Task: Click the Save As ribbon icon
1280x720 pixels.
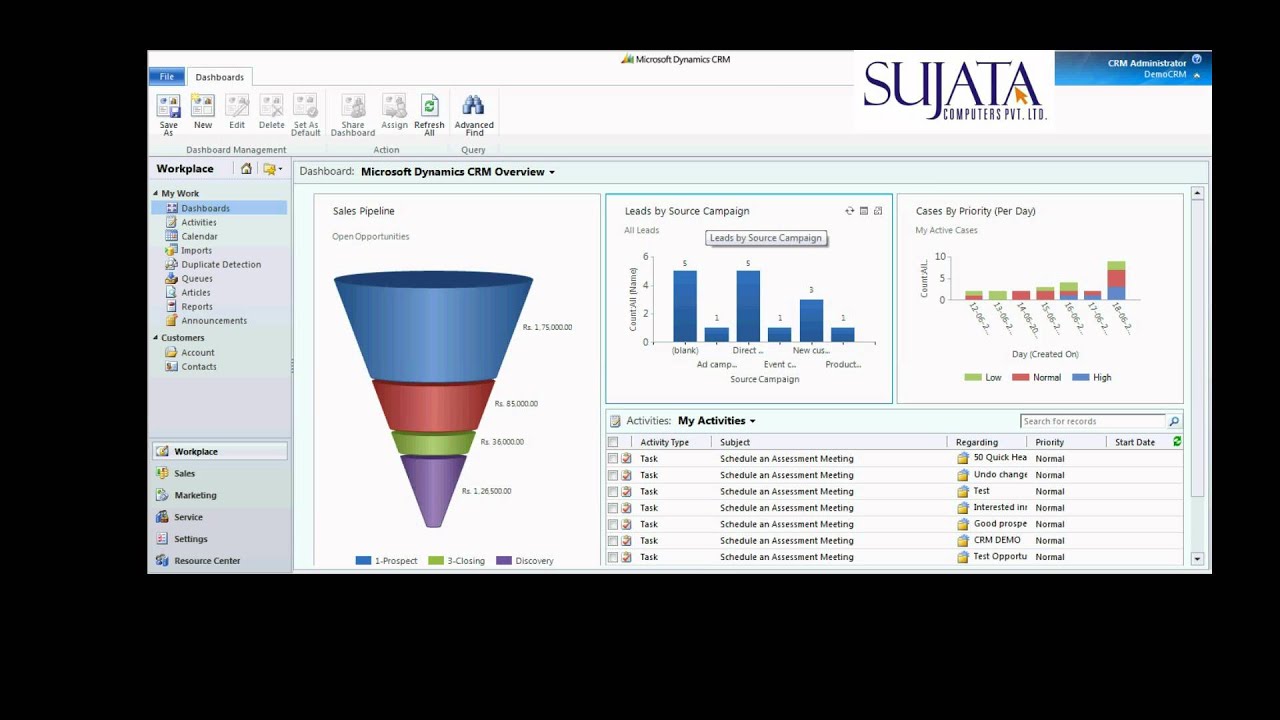Action: pyautogui.click(x=168, y=106)
